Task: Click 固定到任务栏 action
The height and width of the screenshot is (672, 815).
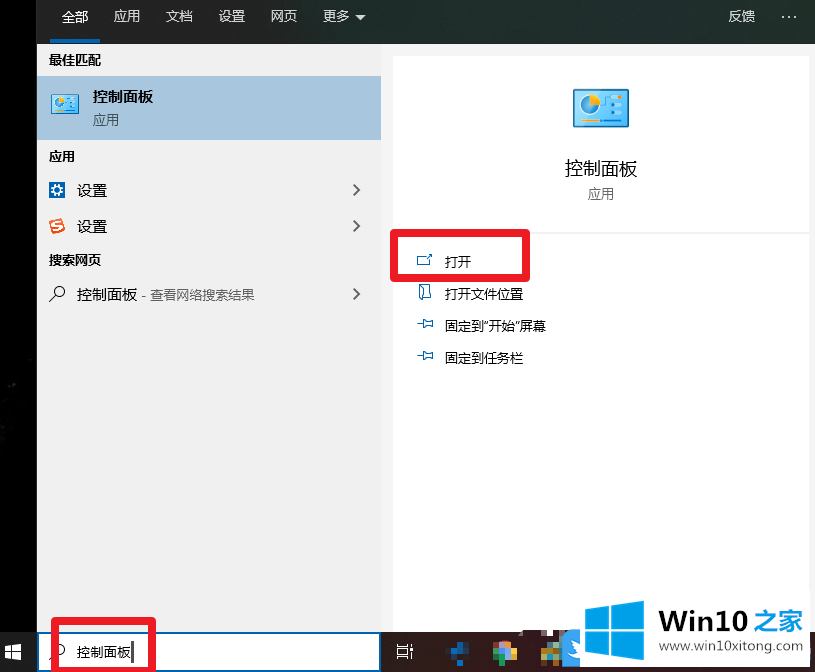Action: (x=484, y=358)
